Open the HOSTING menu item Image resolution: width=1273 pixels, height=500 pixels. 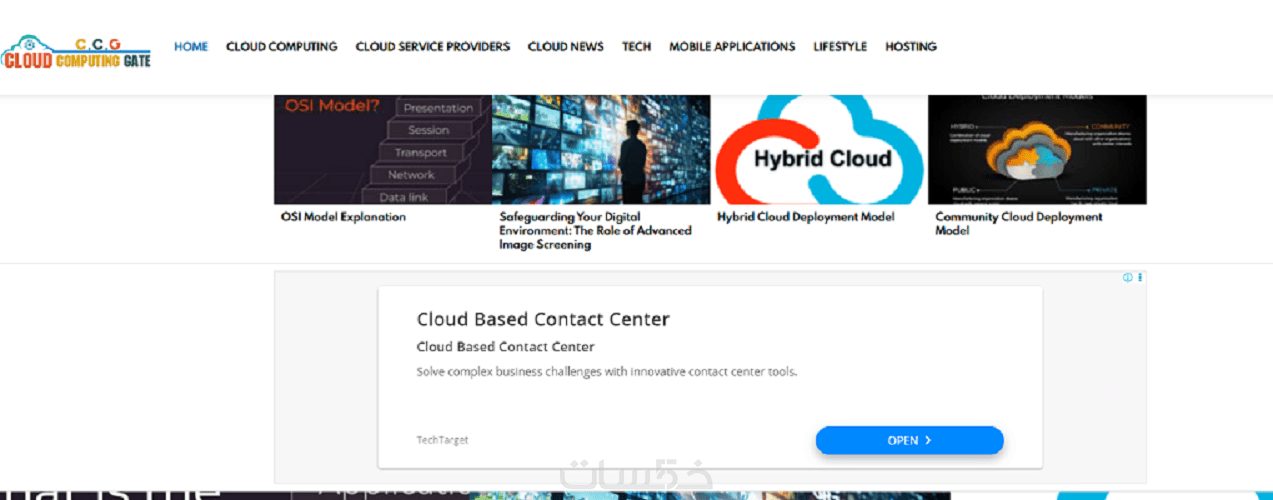pos(911,46)
